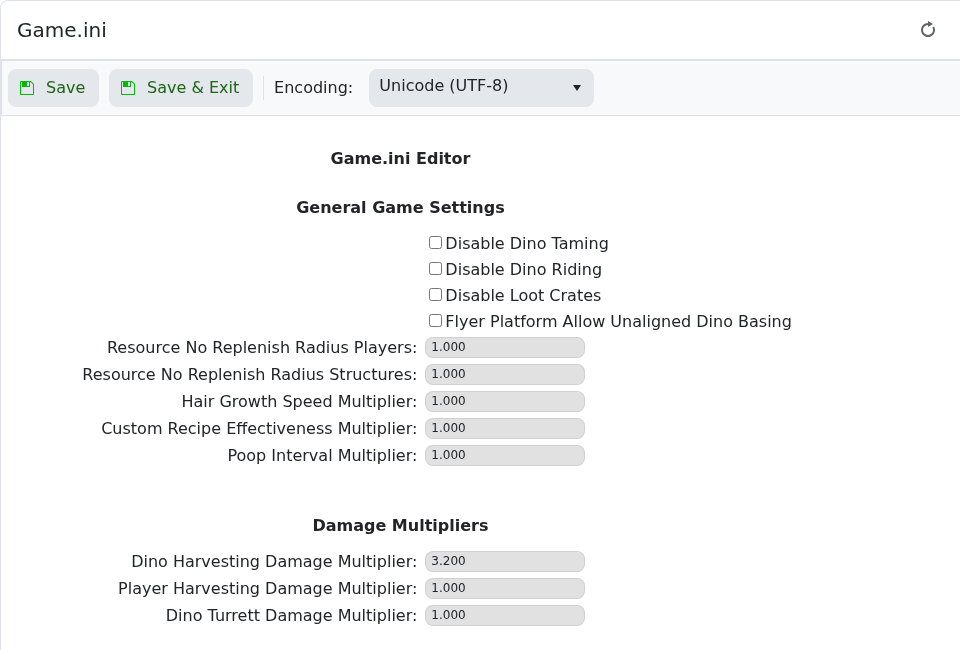The image size is (960, 650).
Task: Click the Poop Interval Multiplier input
Action: click(x=504, y=455)
